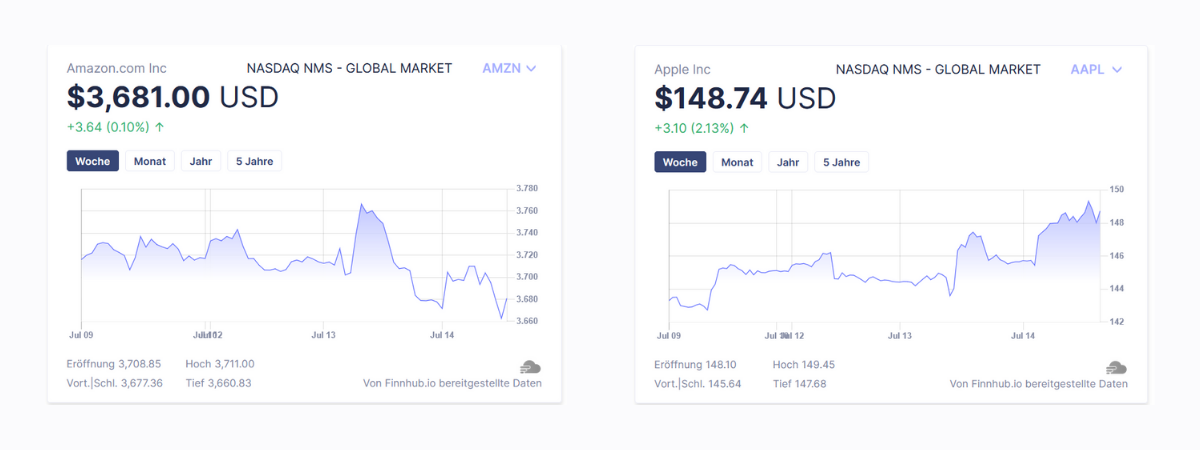Click the green up arrow beside Amazon change

pyautogui.click(x=160, y=127)
